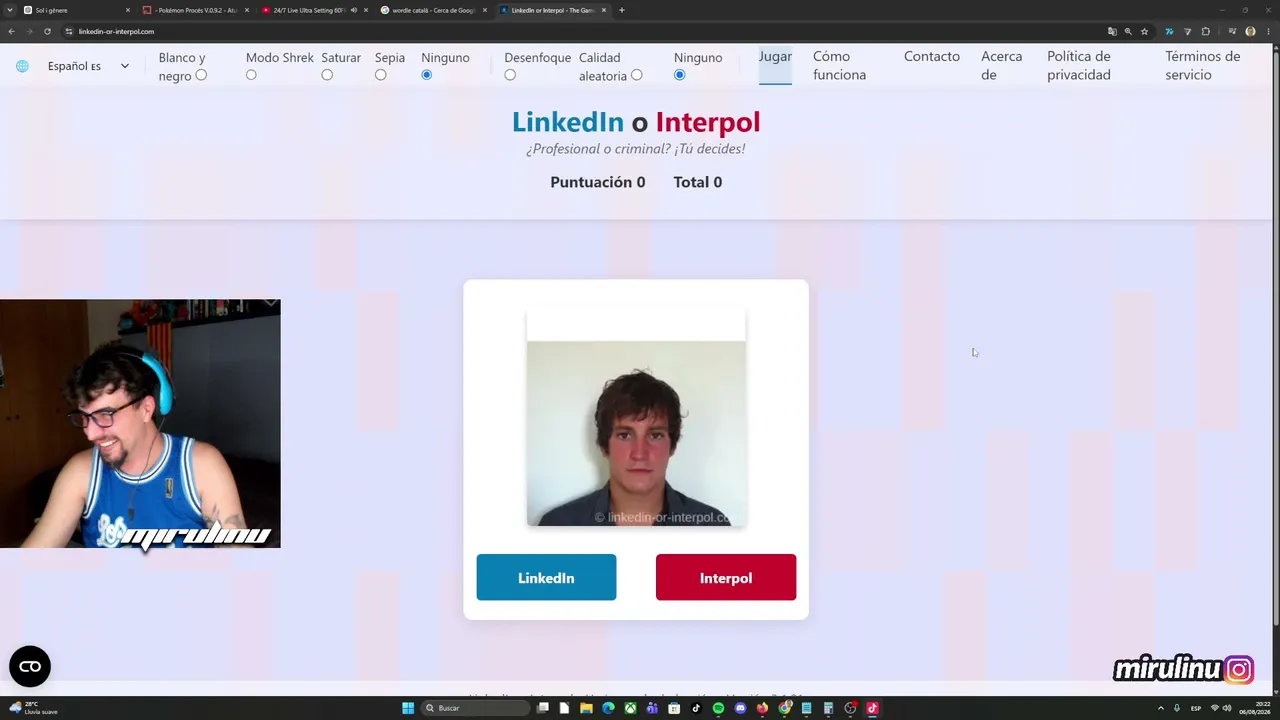Open the Contacto page

[932, 57]
